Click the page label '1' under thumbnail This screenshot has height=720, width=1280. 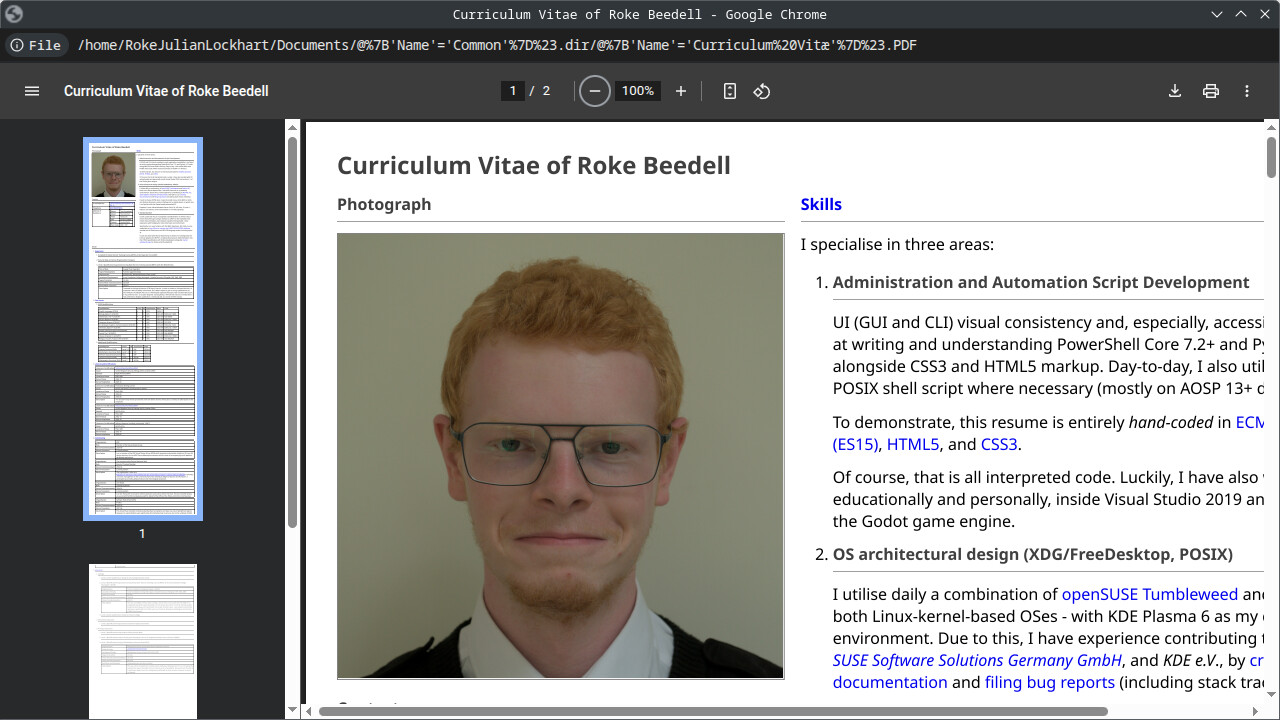142,534
